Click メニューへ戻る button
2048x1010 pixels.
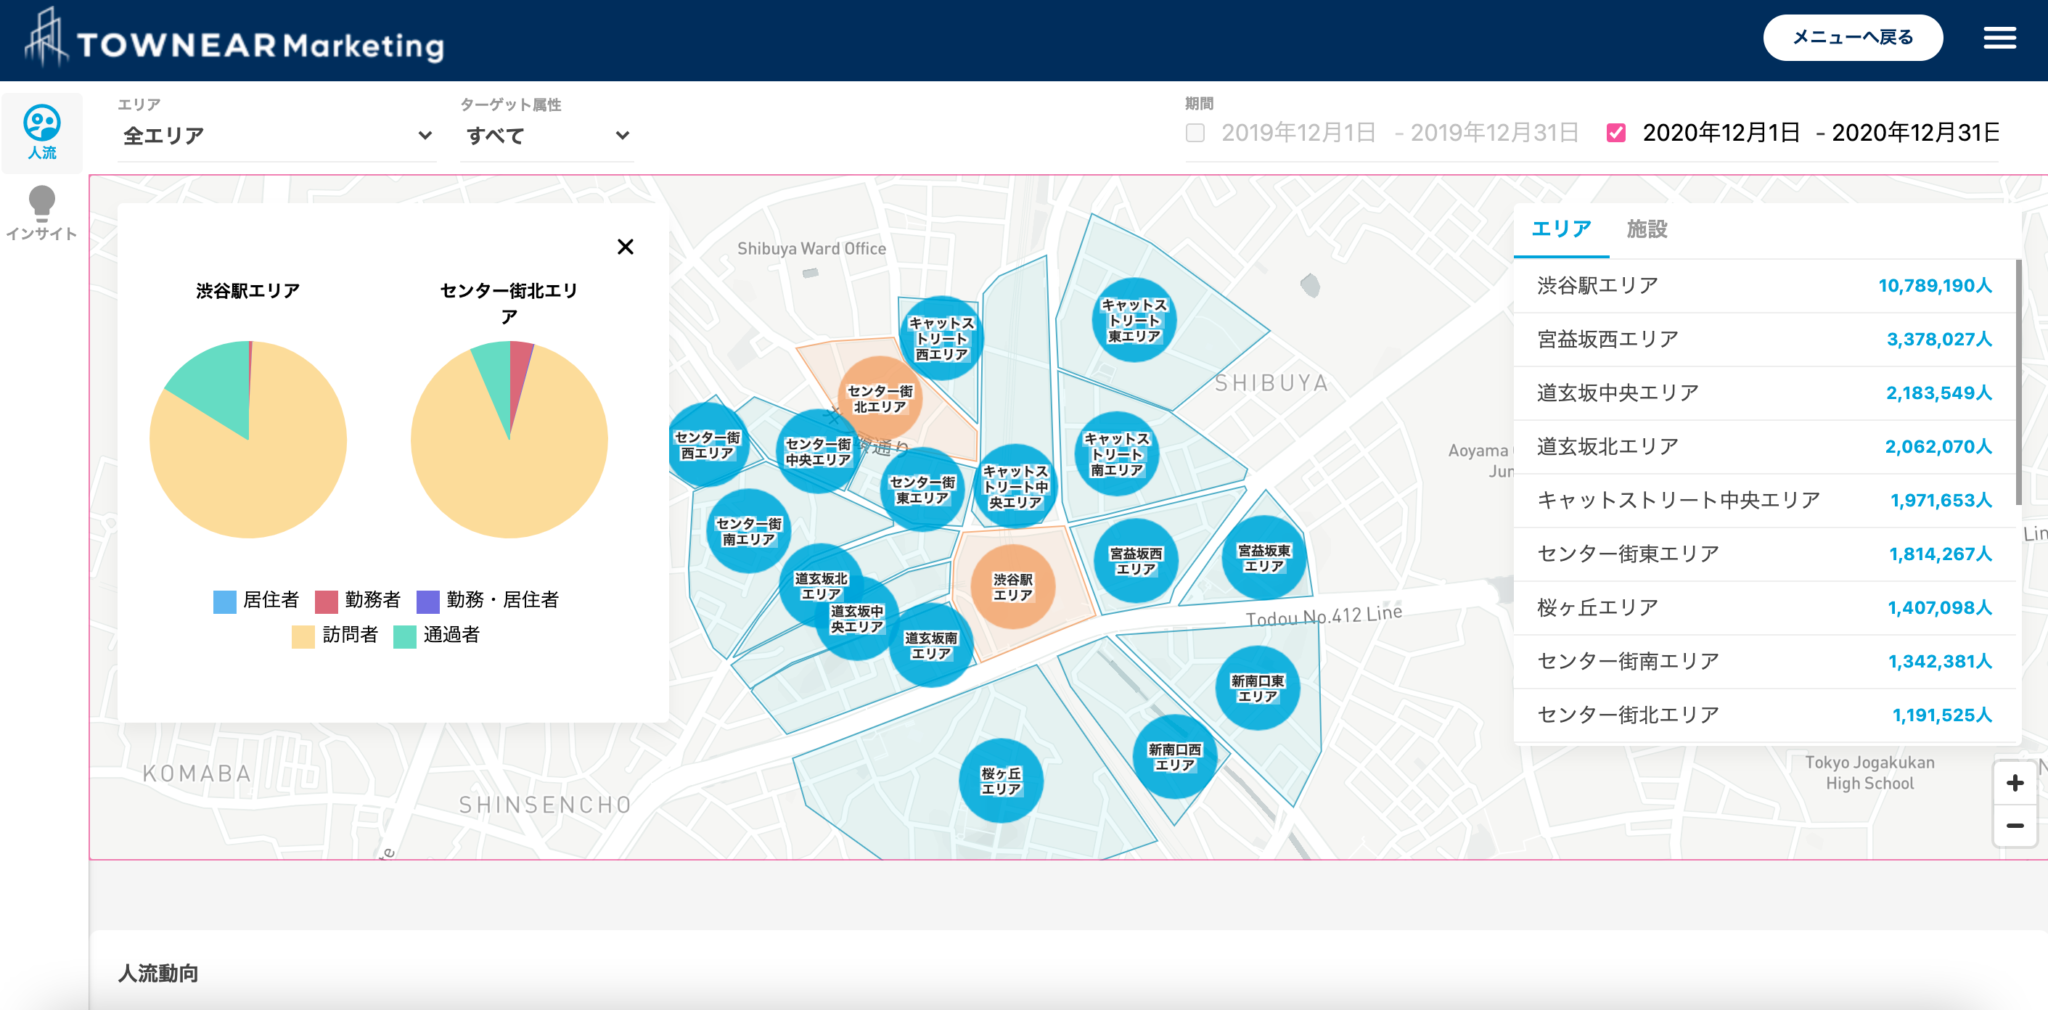pos(1853,38)
